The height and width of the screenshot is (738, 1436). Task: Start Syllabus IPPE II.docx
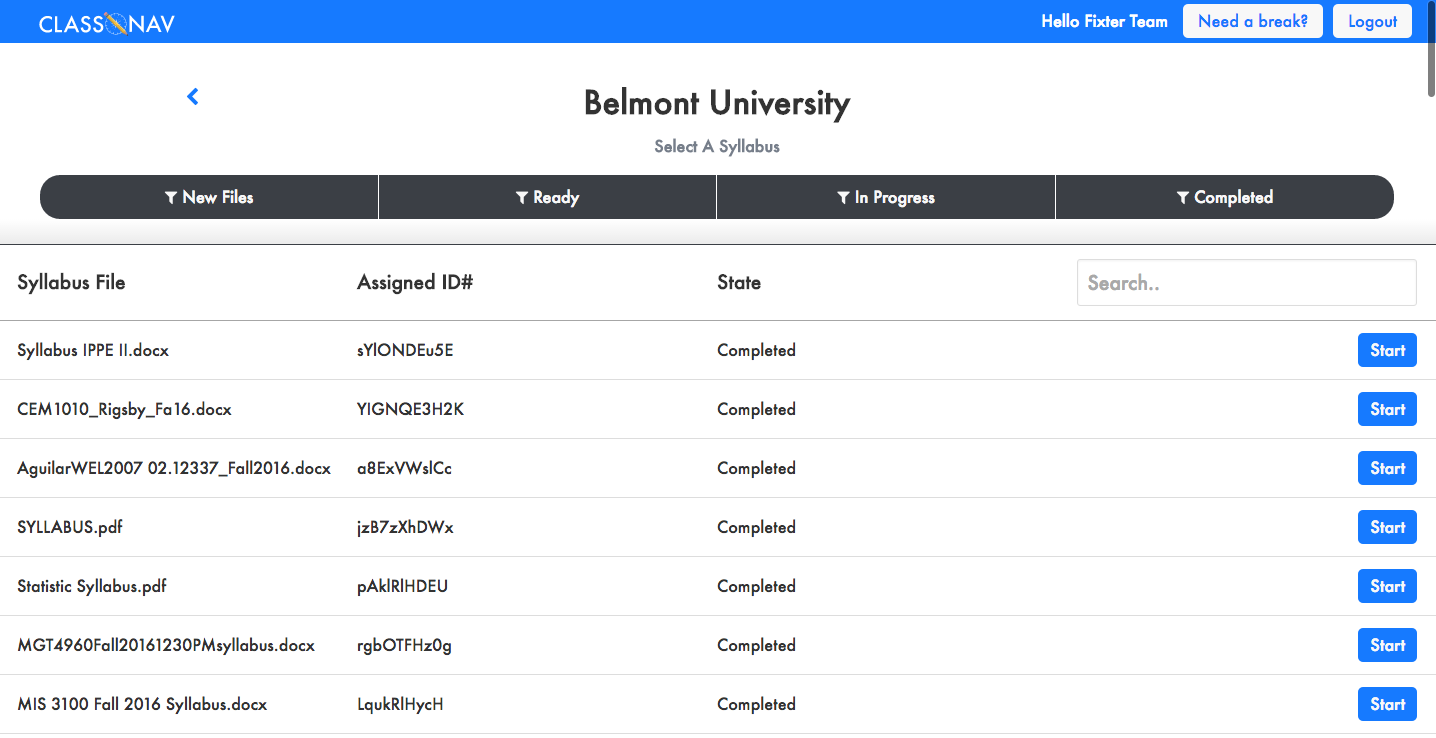pyautogui.click(x=1387, y=350)
